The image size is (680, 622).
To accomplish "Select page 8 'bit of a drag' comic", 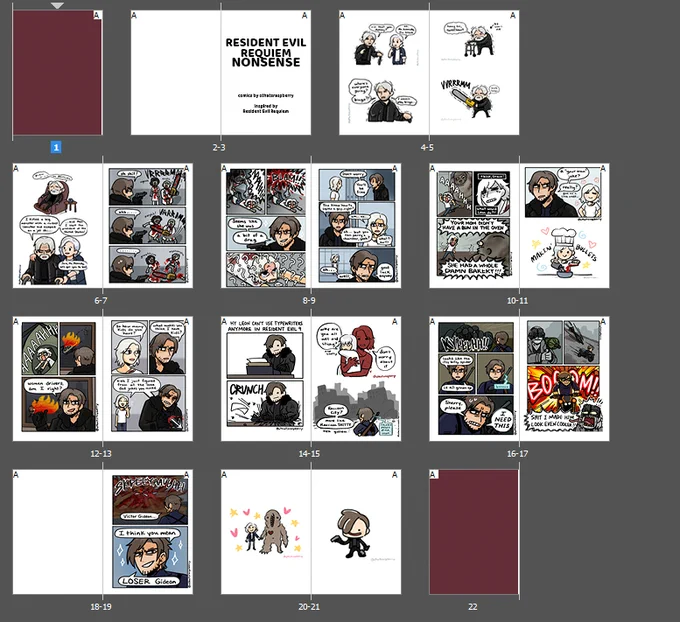I will (266, 226).
